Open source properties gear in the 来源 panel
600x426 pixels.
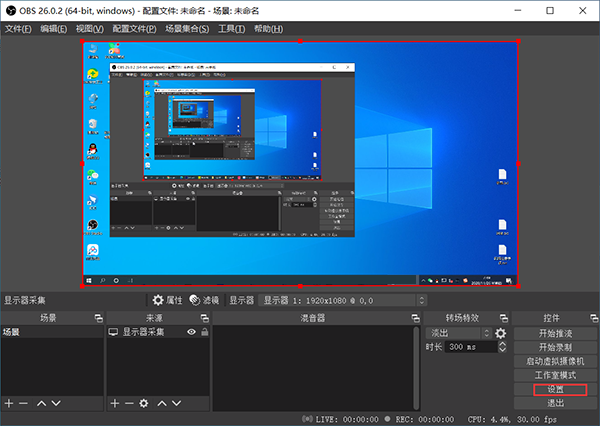[144, 403]
